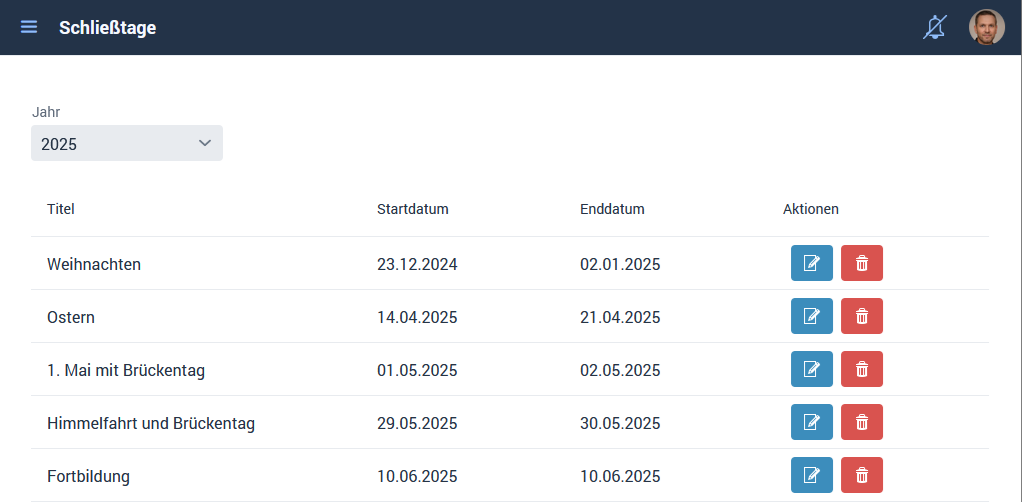Click the Schließtage page title

107,27
